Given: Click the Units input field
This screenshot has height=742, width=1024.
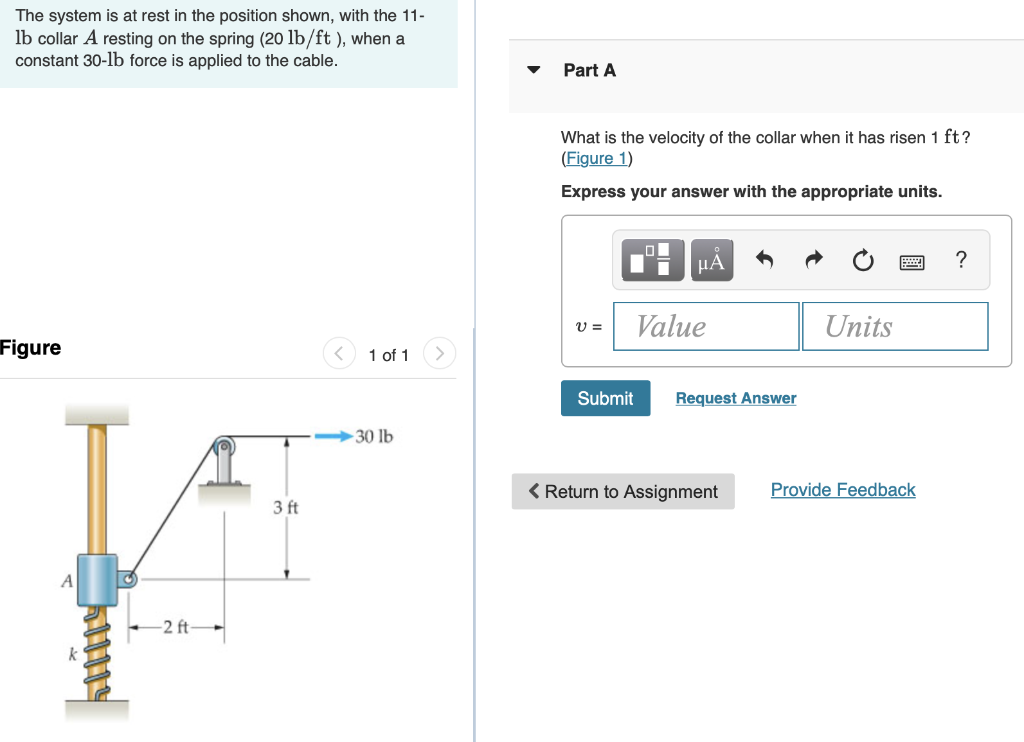Looking at the screenshot, I should click(x=894, y=326).
